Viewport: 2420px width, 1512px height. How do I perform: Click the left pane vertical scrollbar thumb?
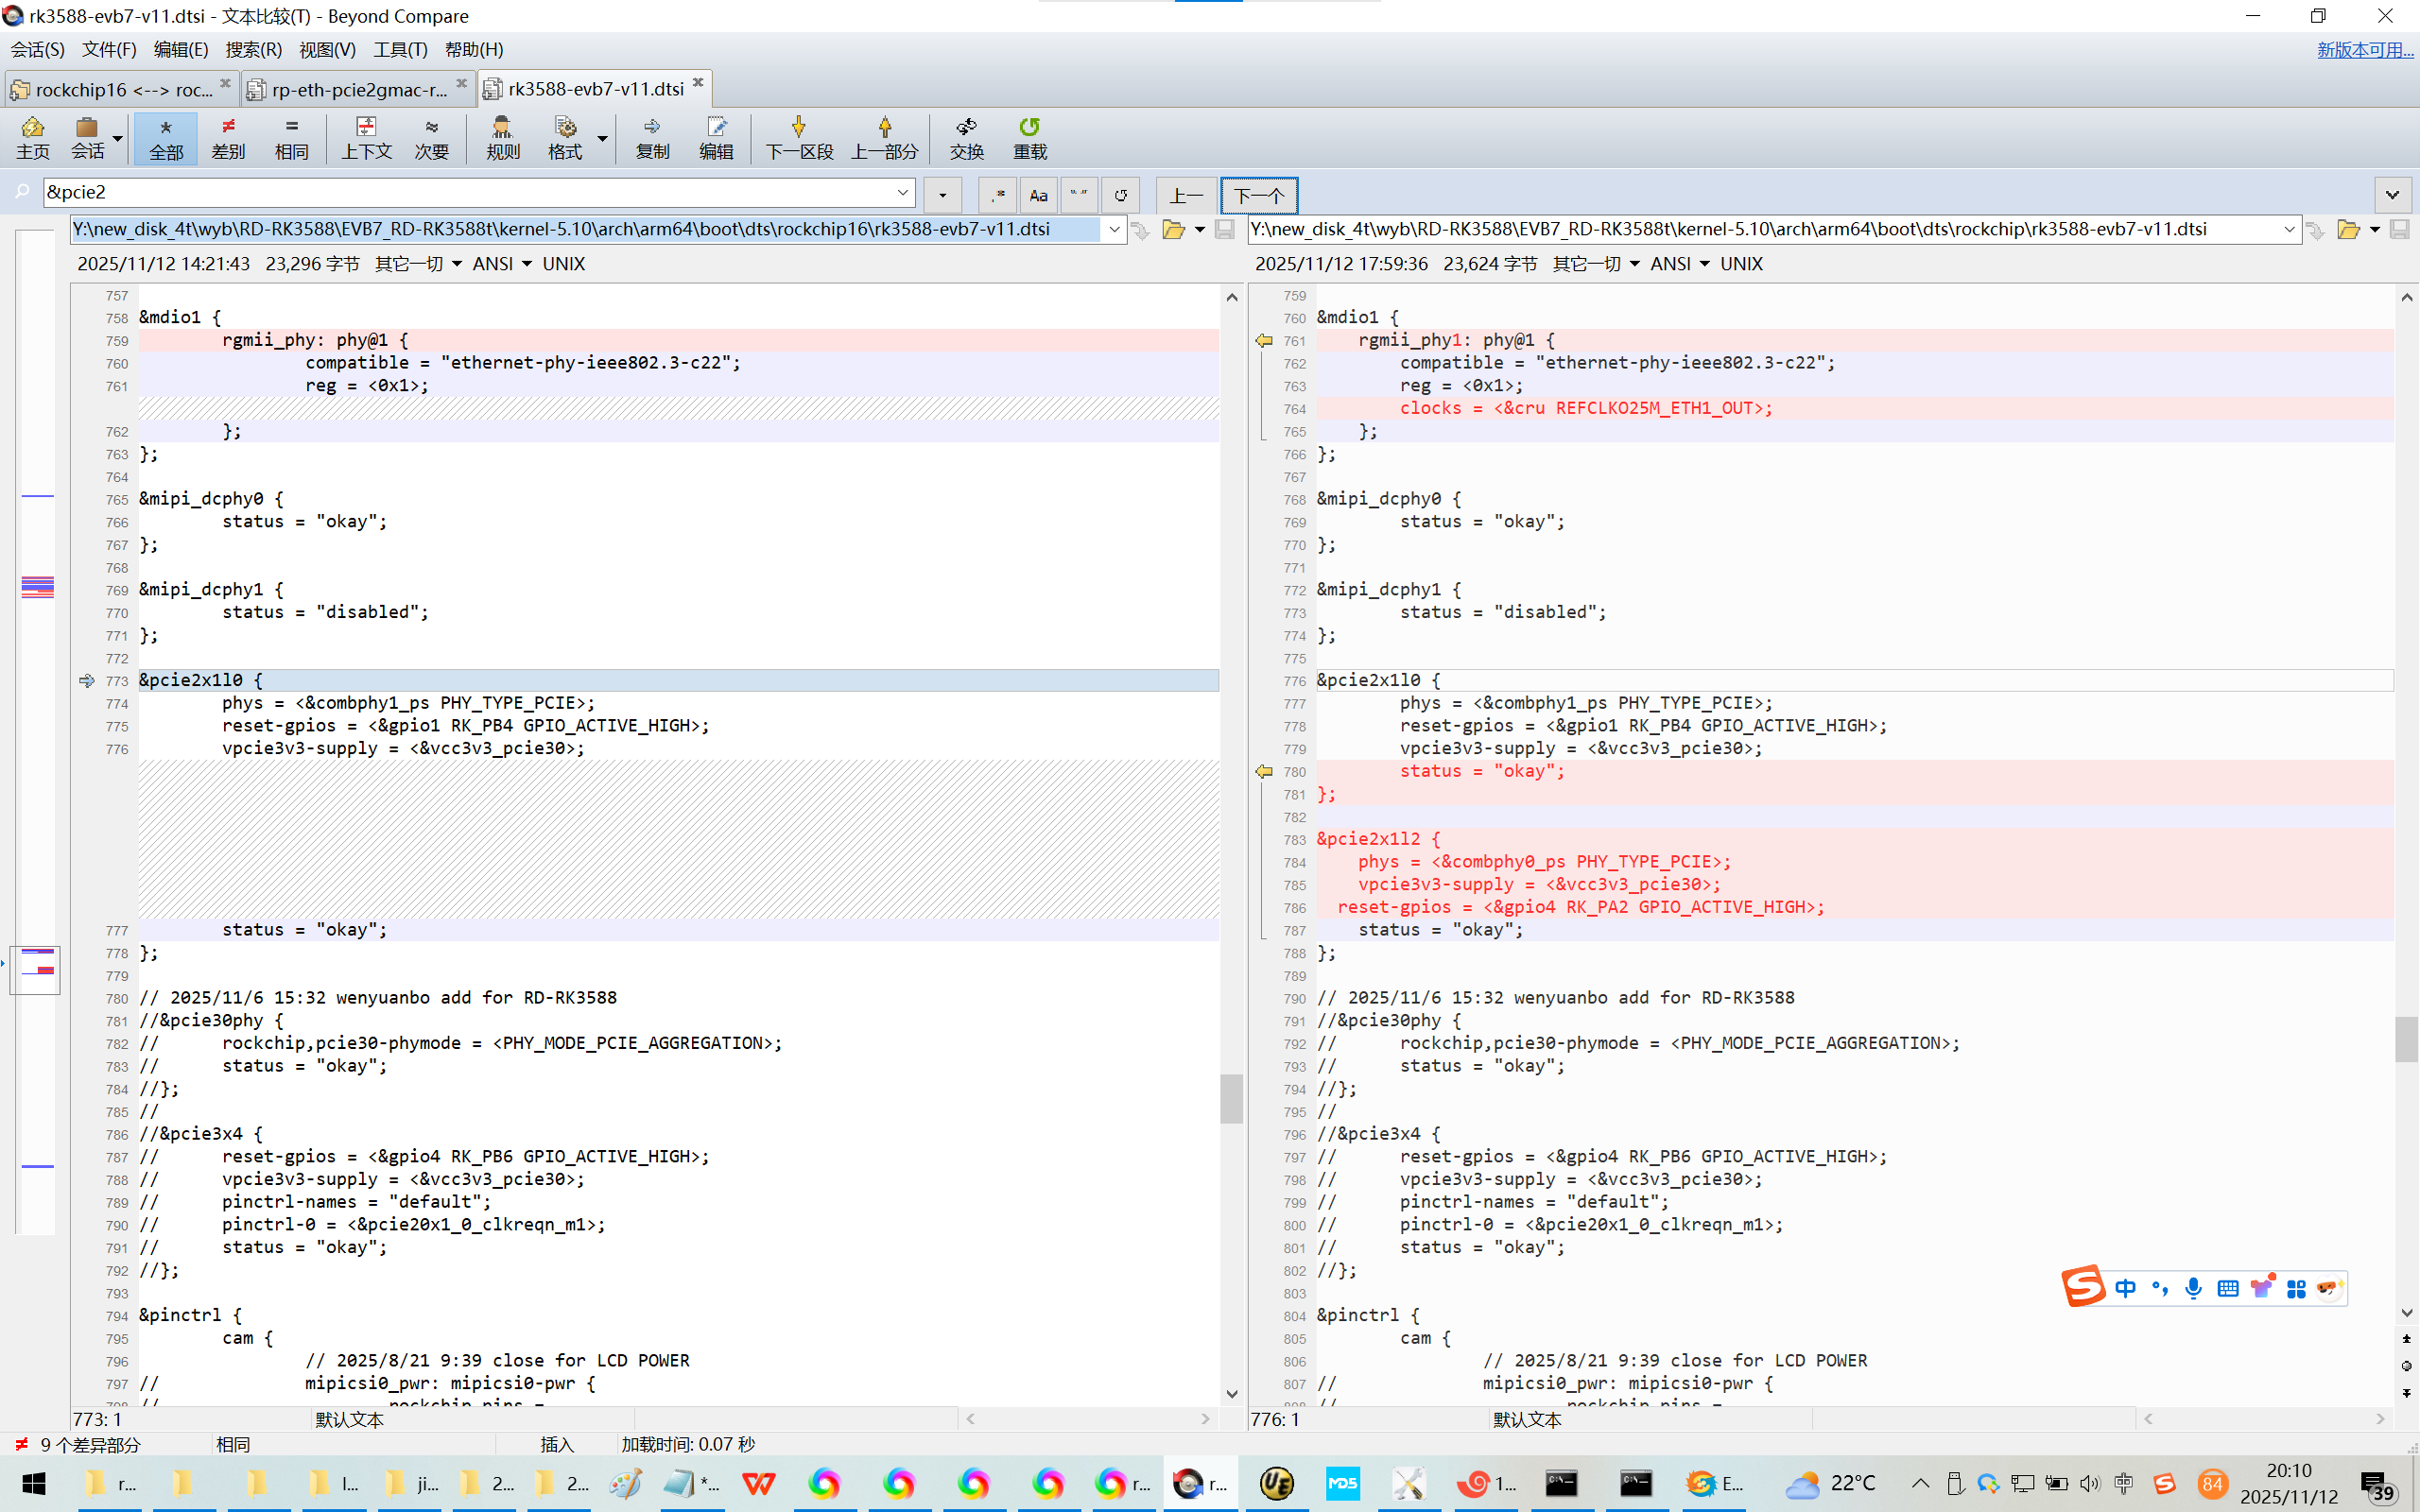[1231, 1098]
